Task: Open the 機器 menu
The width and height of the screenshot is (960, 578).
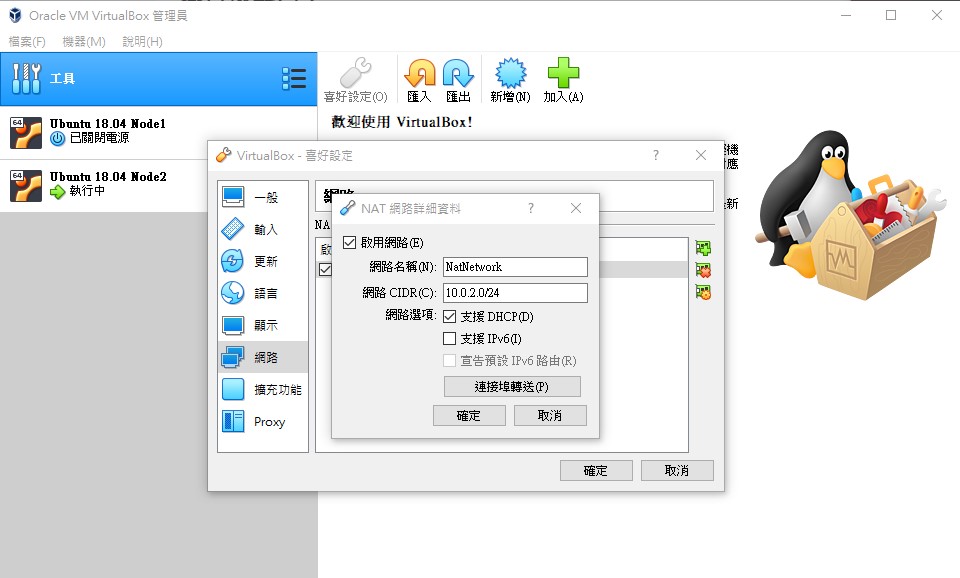Action: pyautogui.click(x=83, y=42)
